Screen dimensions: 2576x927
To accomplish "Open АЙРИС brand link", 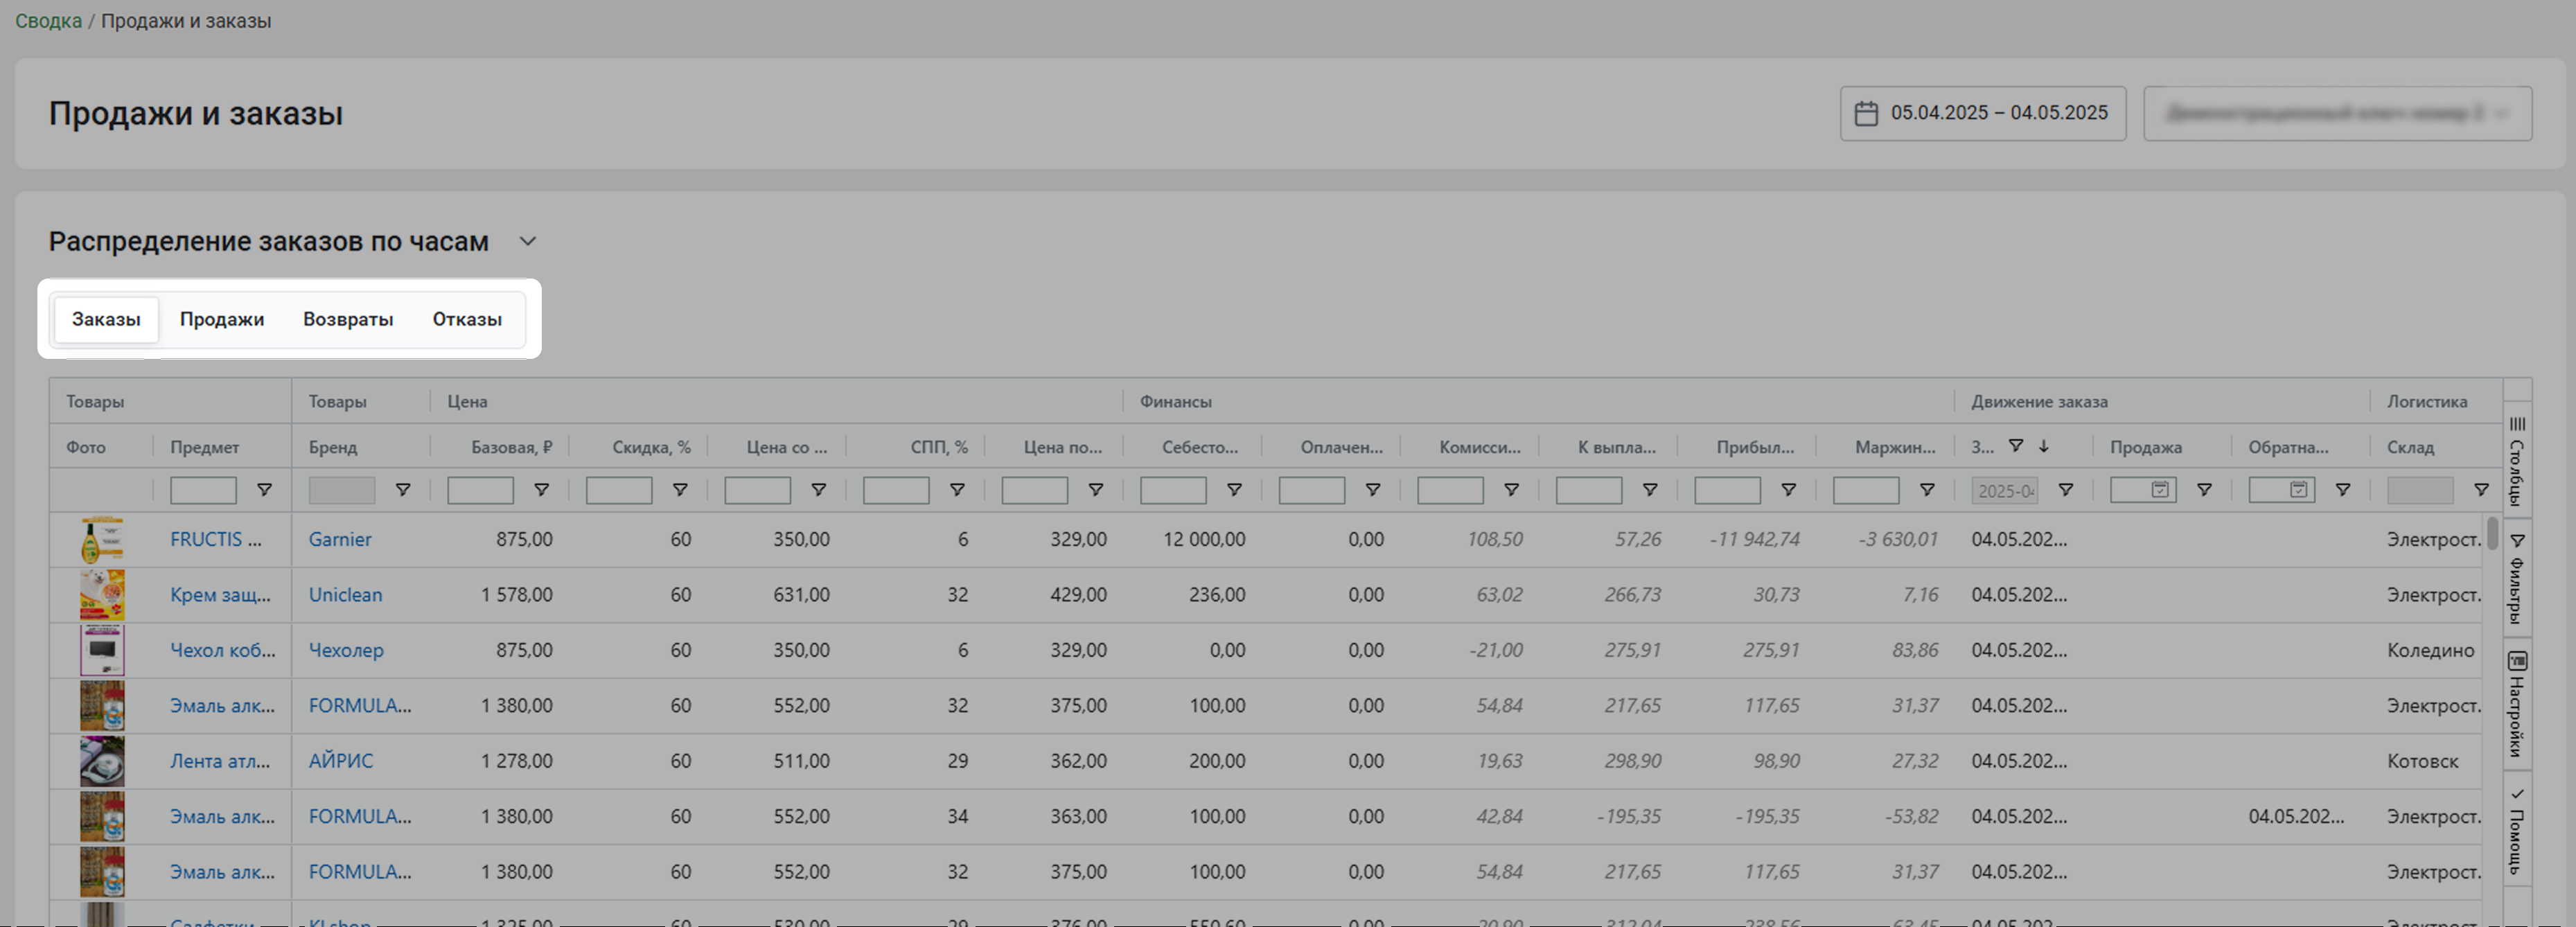I will pyautogui.click(x=341, y=761).
